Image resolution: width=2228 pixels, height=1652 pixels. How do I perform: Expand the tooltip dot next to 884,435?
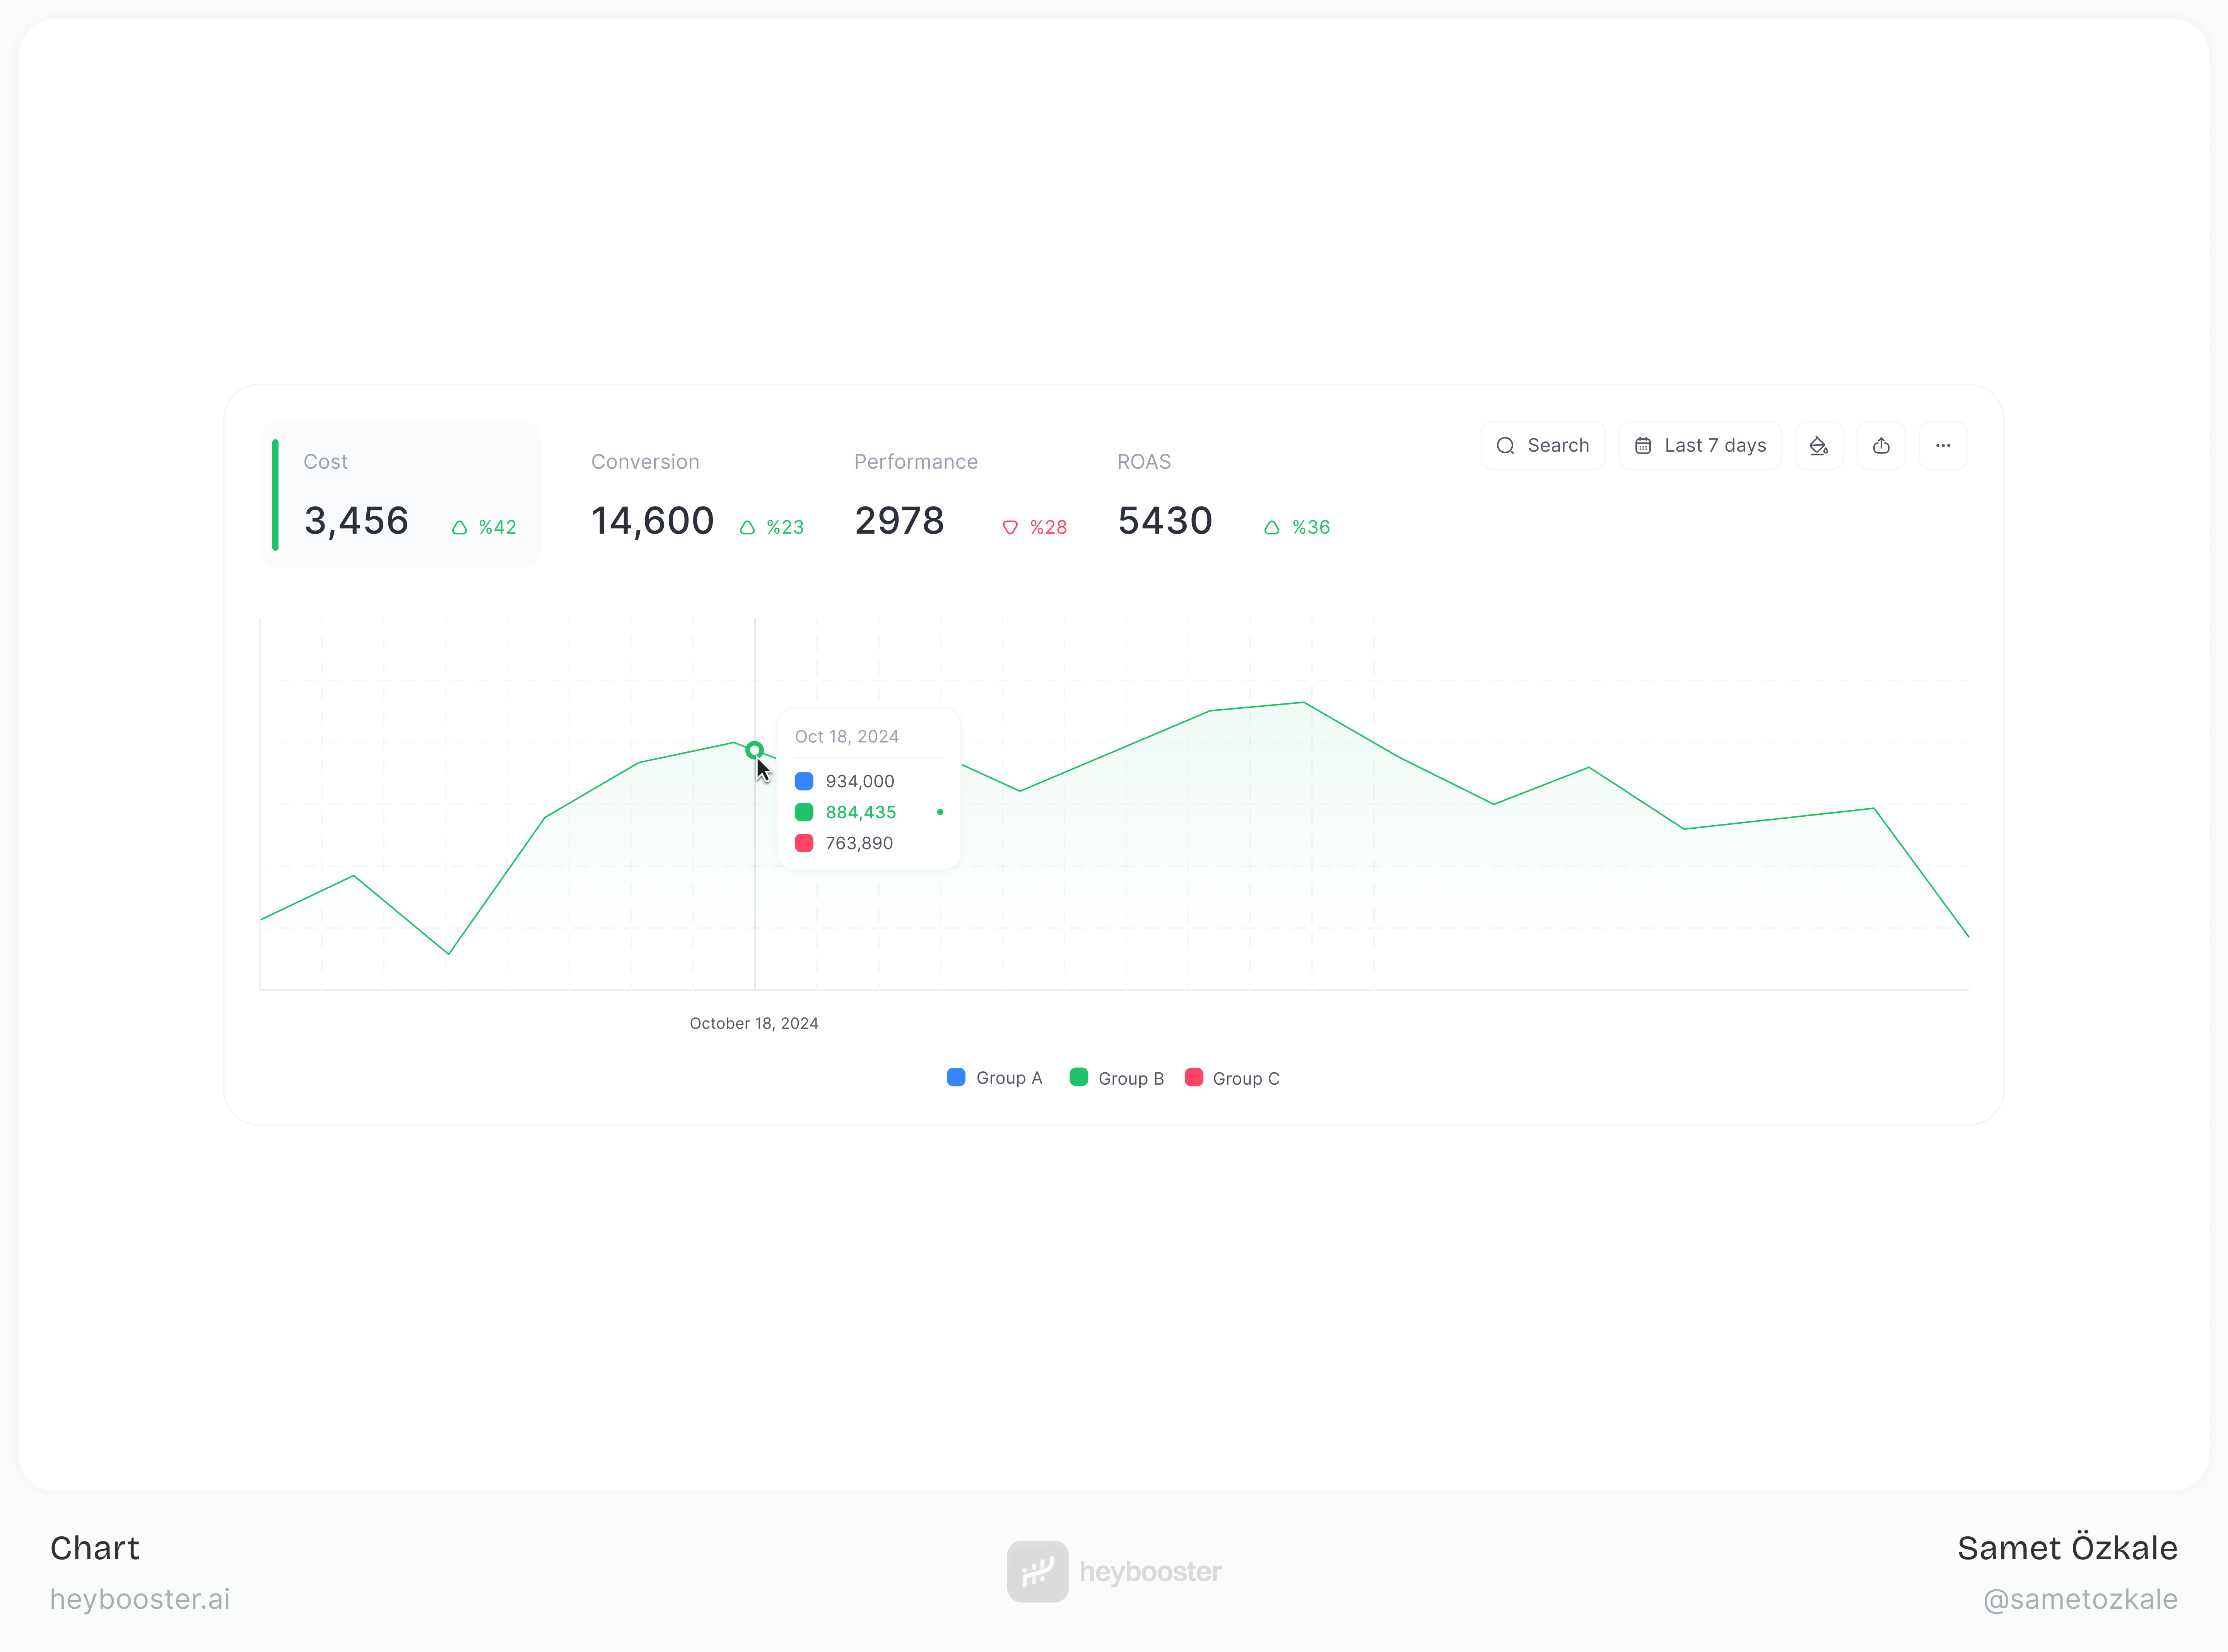(939, 812)
